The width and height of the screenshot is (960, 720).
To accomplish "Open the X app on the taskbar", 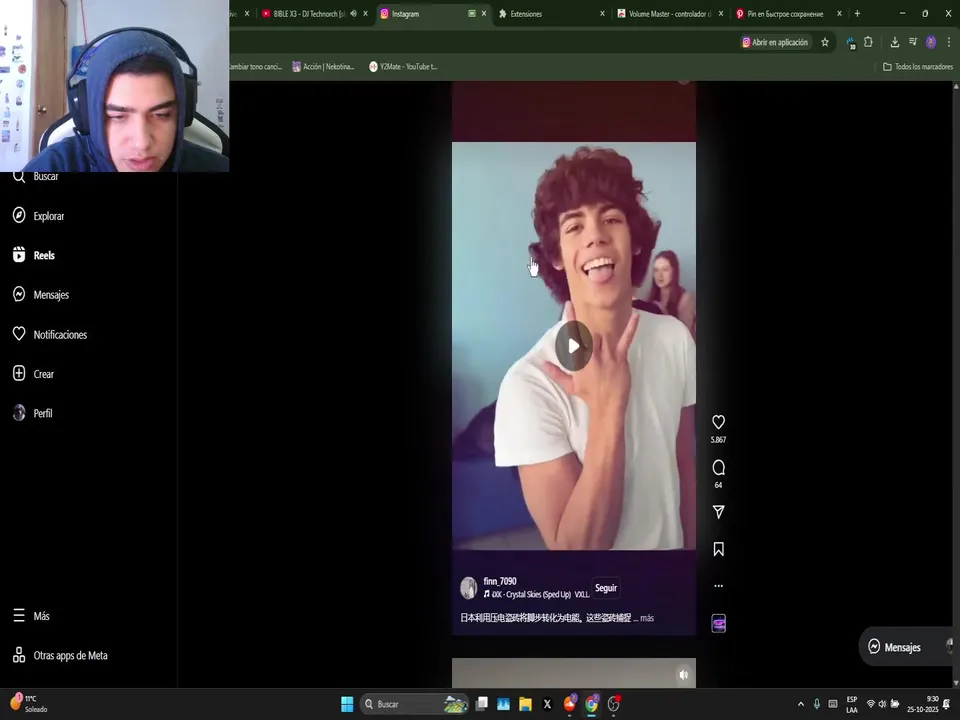I will pyautogui.click(x=547, y=704).
